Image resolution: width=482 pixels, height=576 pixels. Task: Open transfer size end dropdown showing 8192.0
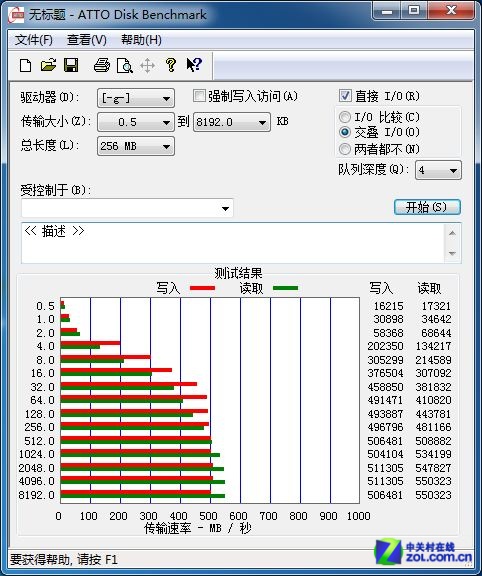pos(231,122)
